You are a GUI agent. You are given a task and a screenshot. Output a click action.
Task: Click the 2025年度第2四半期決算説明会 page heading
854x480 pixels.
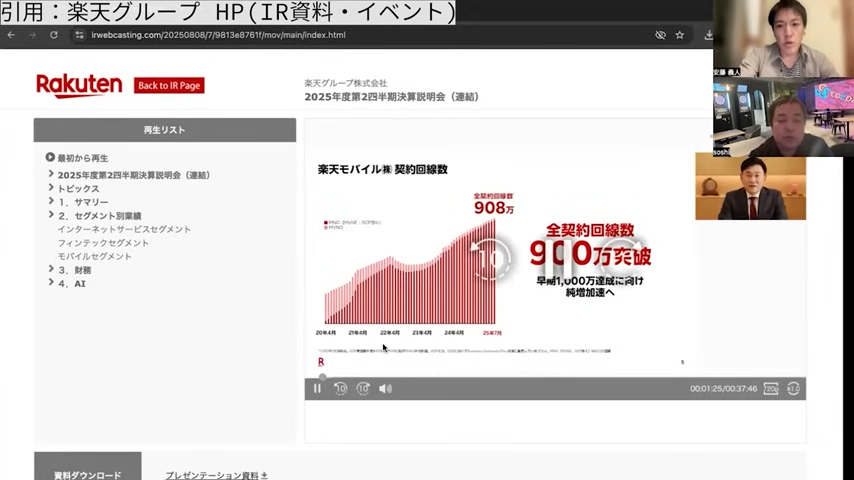pyautogui.click(x=392, y=97)
